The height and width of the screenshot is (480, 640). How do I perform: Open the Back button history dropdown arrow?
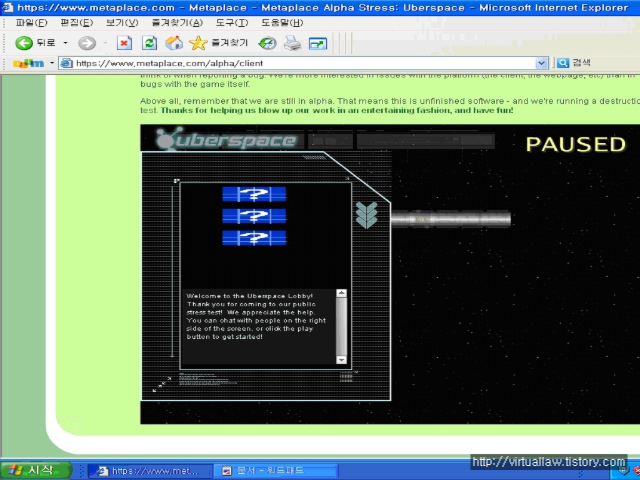pos(65,43)
